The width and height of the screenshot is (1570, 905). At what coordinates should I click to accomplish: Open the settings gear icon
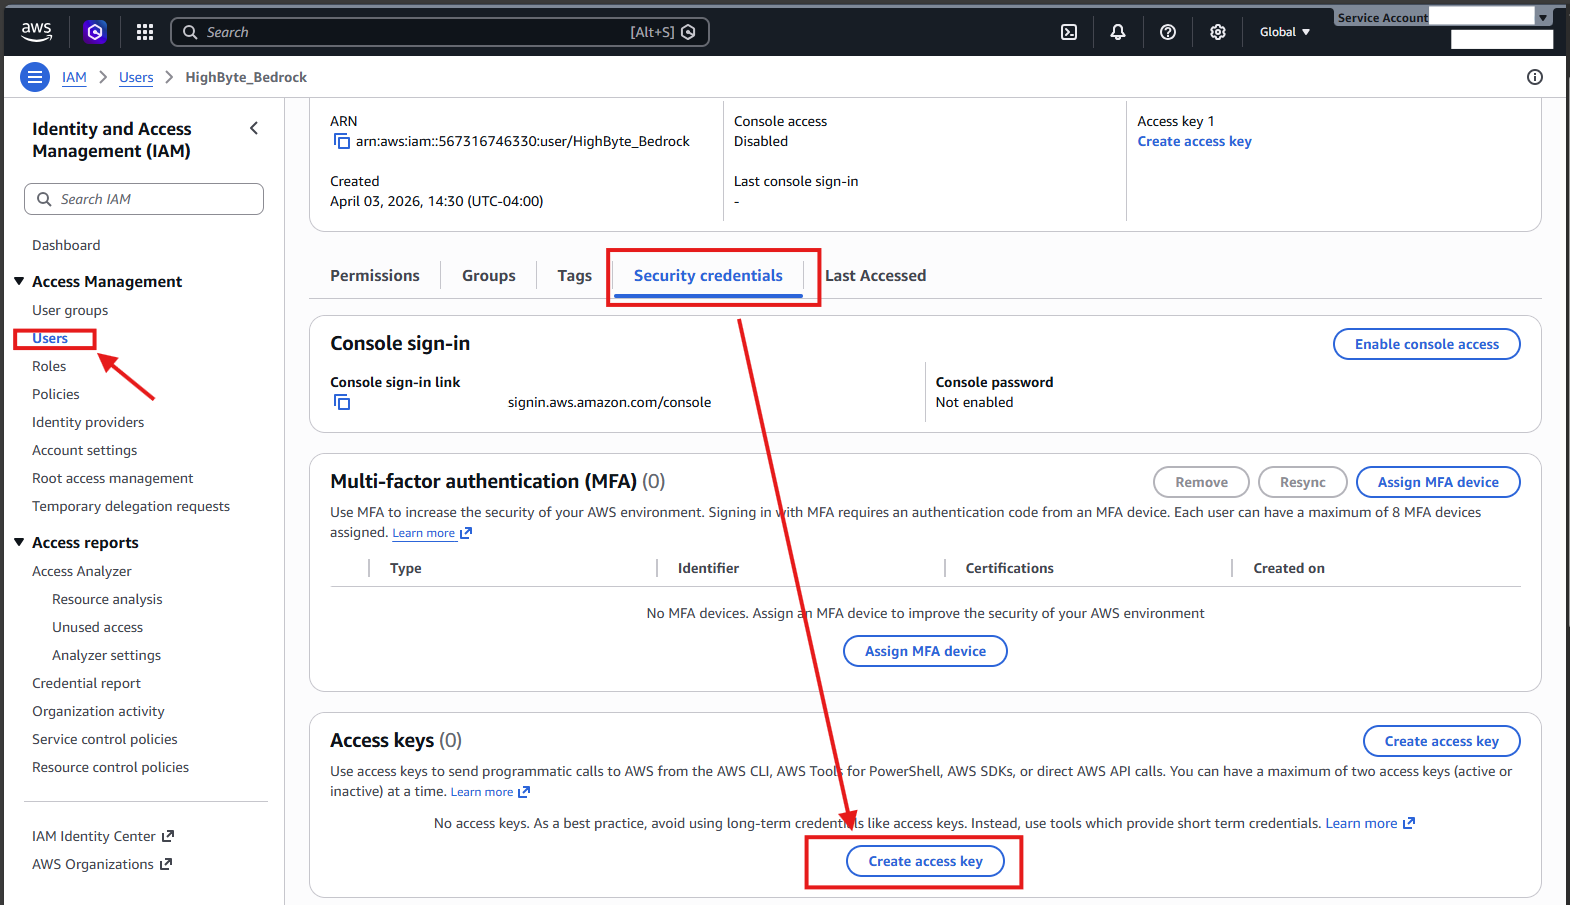tap(1218, 32)
